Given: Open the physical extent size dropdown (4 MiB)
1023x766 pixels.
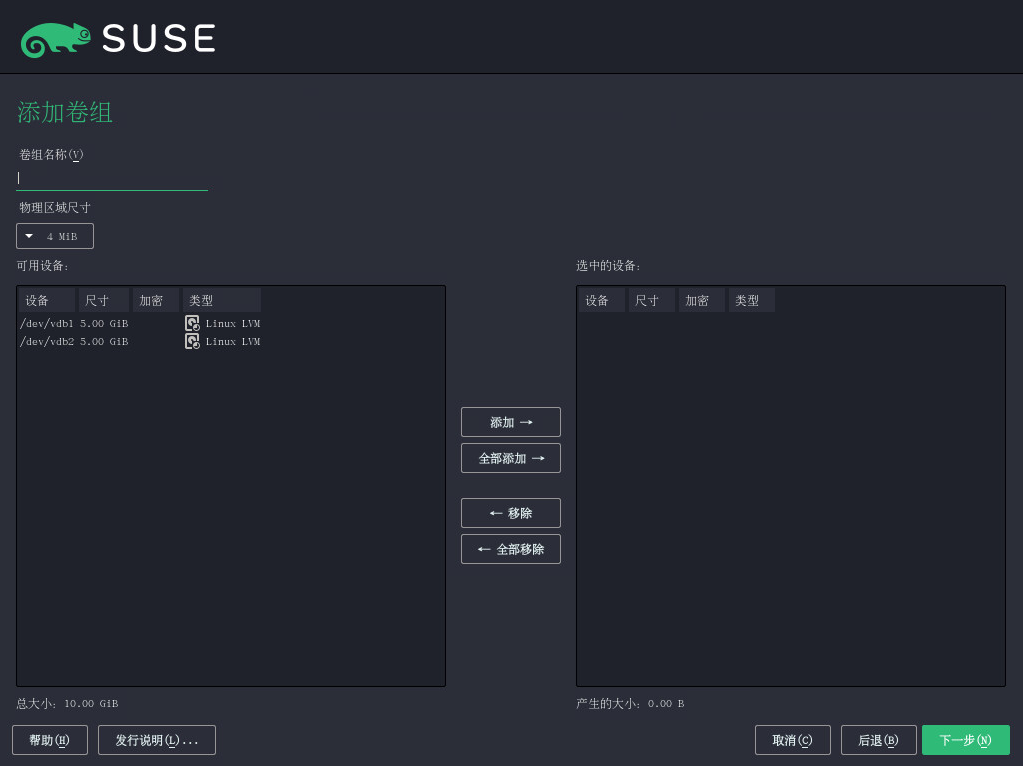Looking at the screenshot, I should [55, 236].
